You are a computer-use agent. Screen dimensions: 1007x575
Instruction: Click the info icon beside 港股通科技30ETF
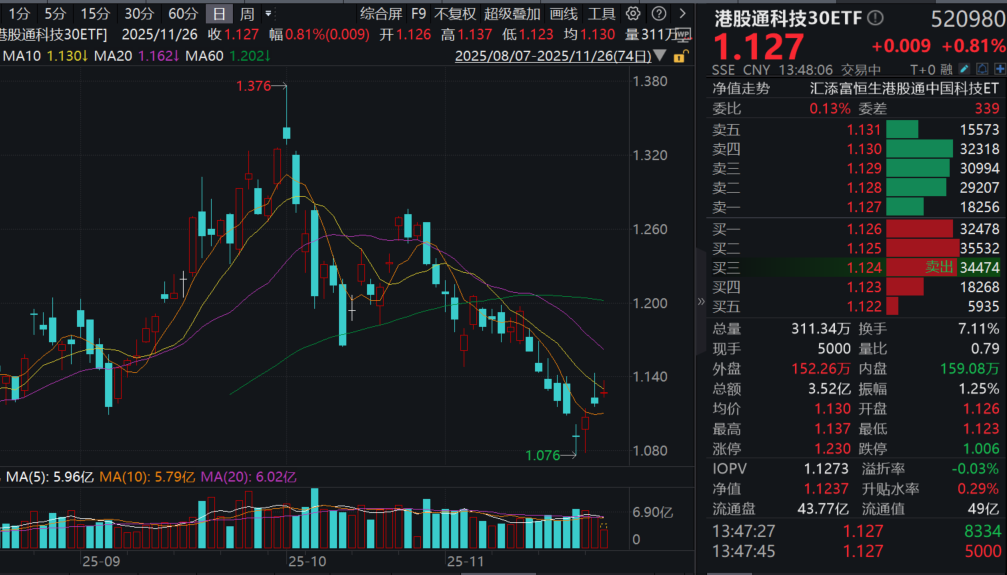(x=876, y=20)
